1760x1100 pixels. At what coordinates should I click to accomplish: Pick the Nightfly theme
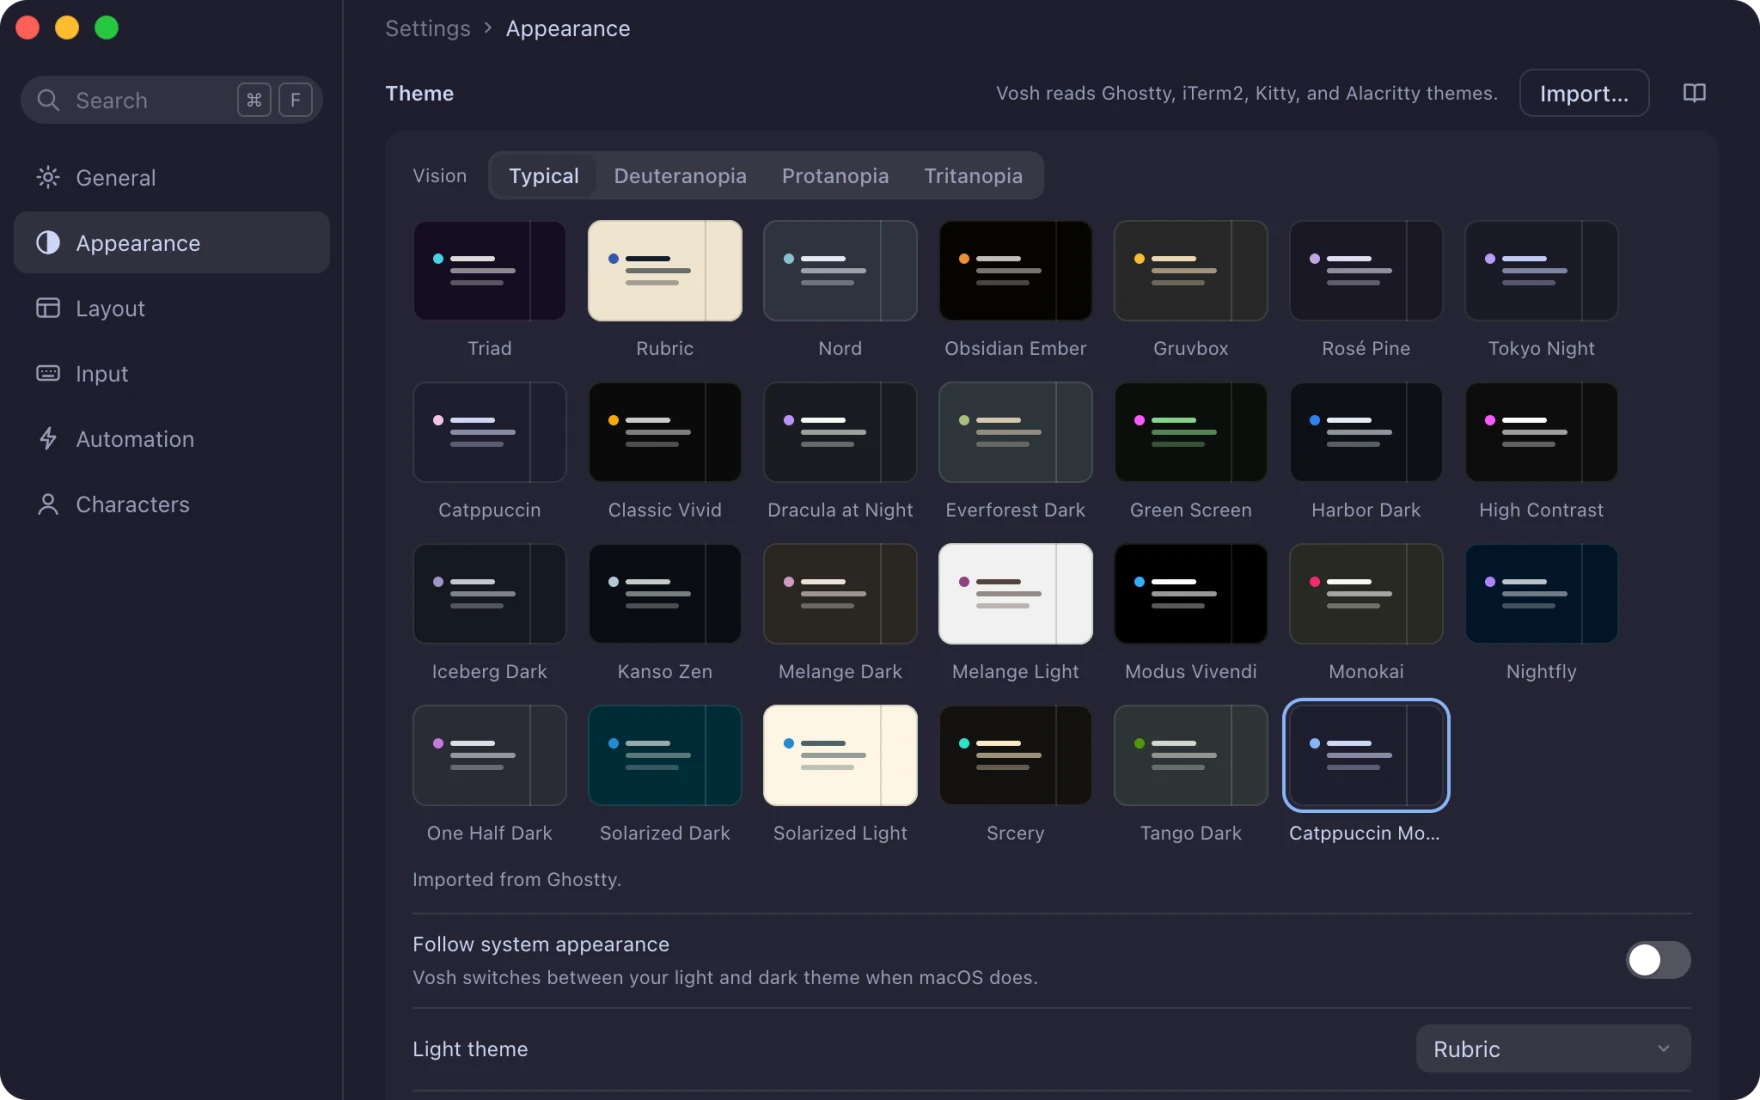pyautogui.click(x=1541, y=594)
